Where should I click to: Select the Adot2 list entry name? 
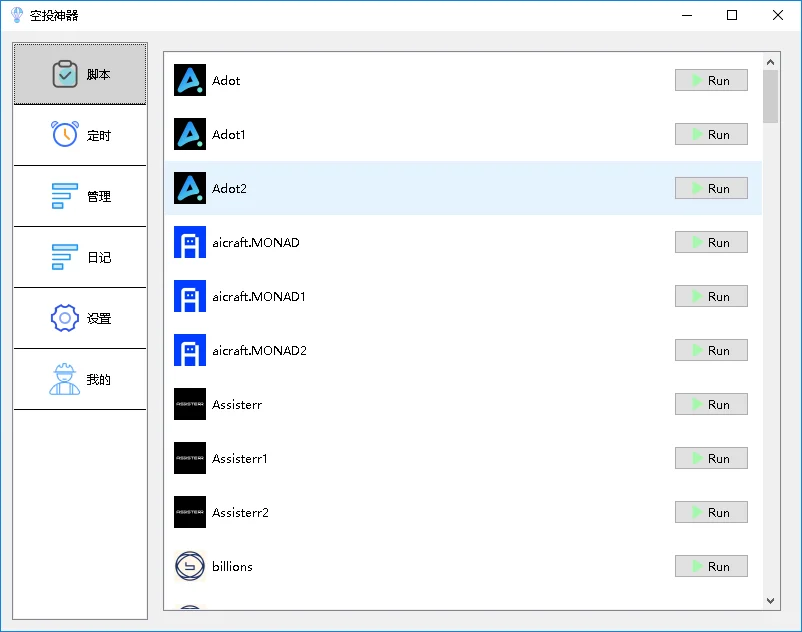229,188
